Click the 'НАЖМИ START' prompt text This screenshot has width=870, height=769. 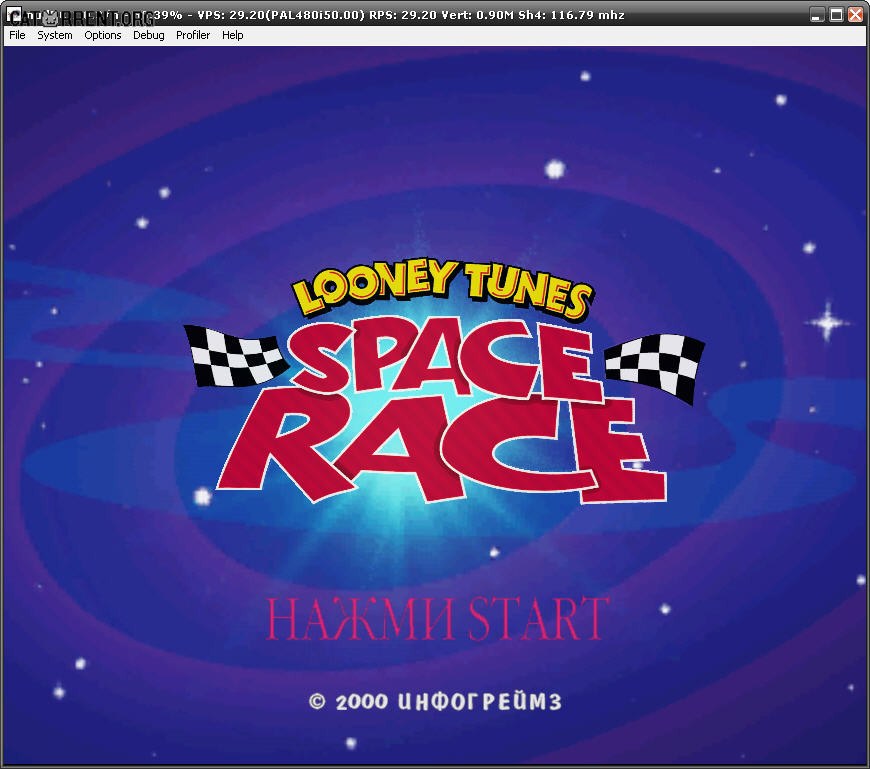(438, 618)
